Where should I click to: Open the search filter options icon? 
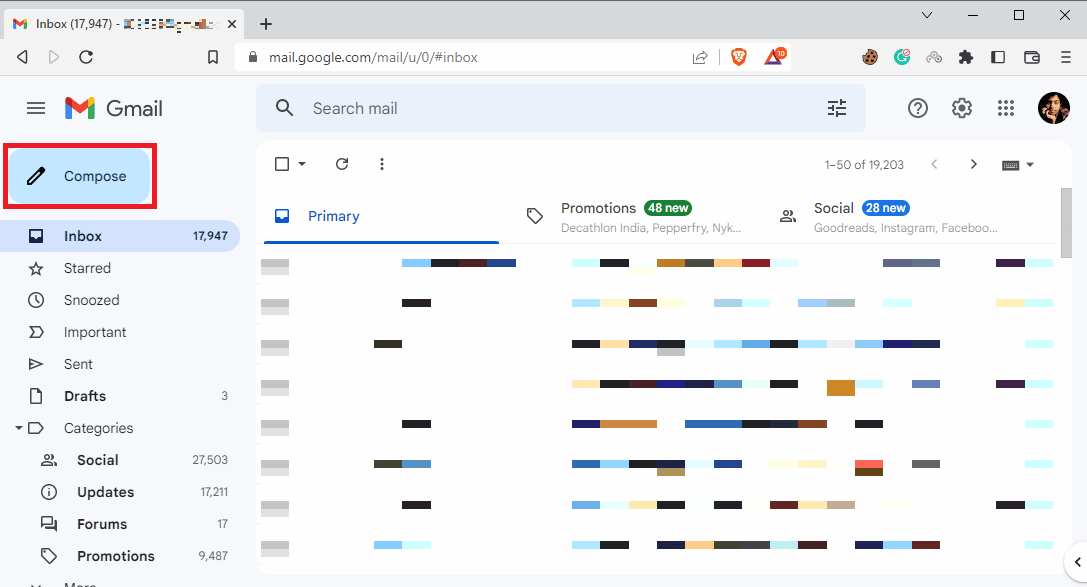pos(837,108)
